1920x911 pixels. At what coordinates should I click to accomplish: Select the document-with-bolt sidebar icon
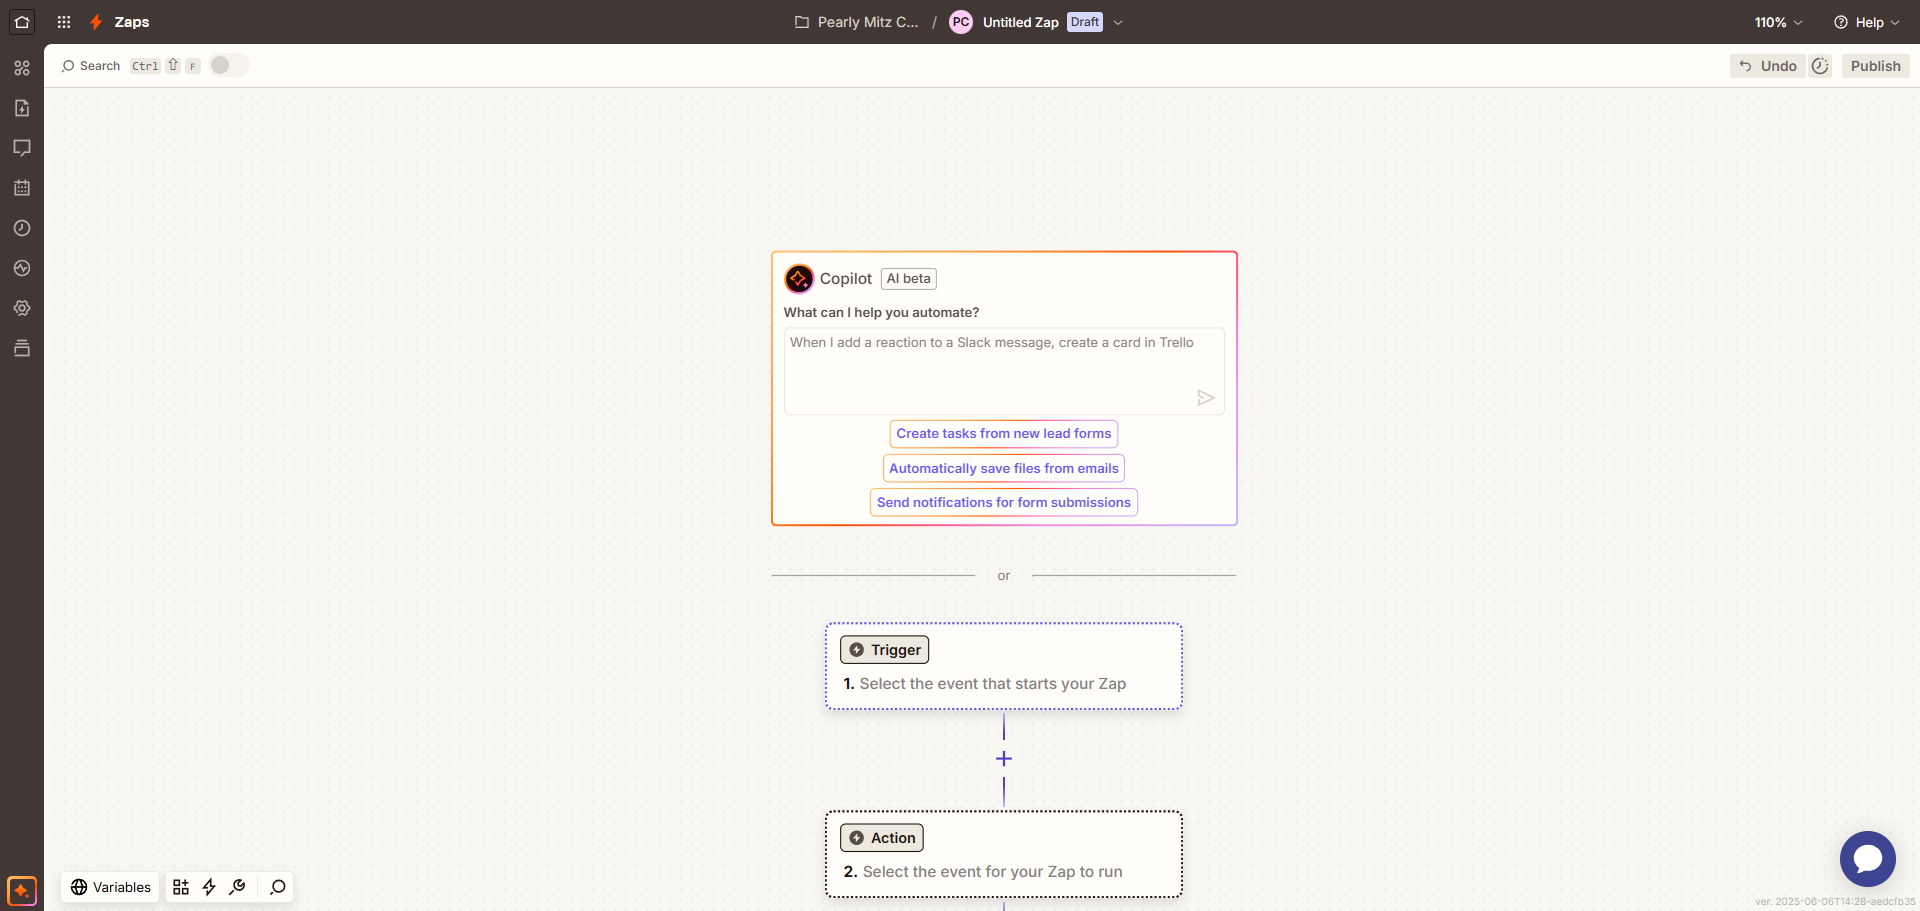22,108
